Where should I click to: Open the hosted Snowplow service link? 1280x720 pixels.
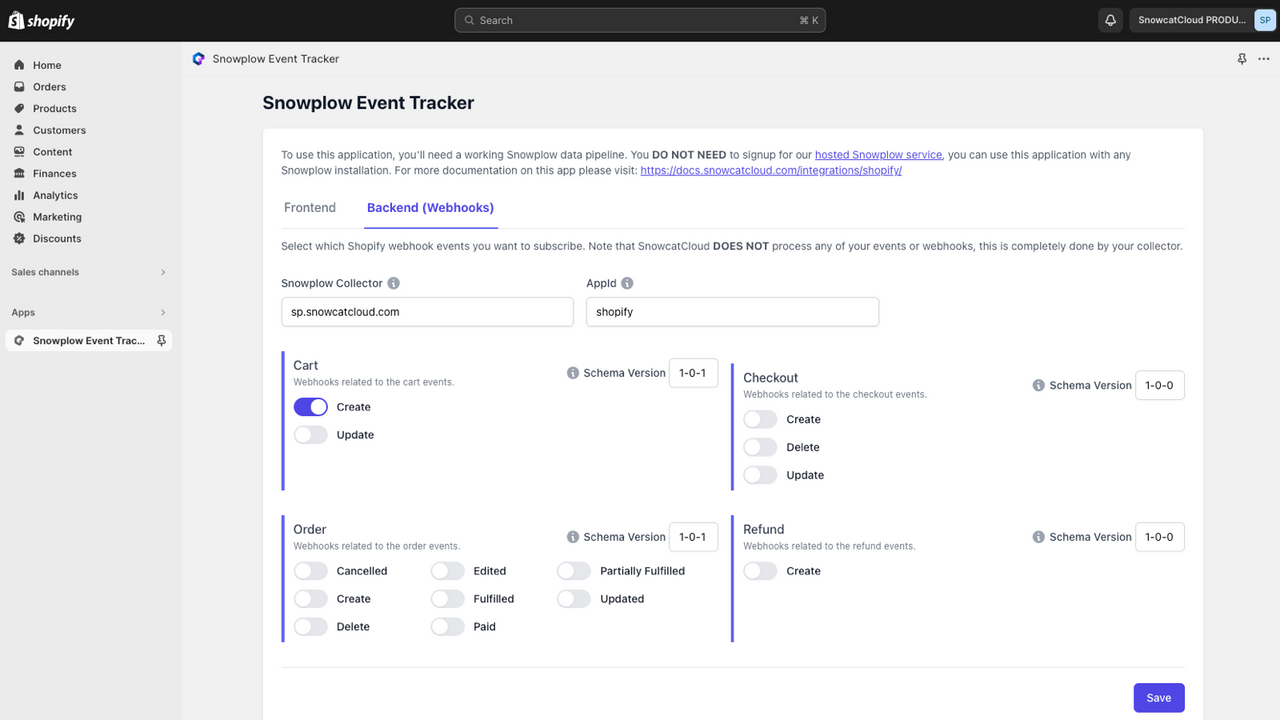point(878,155)
